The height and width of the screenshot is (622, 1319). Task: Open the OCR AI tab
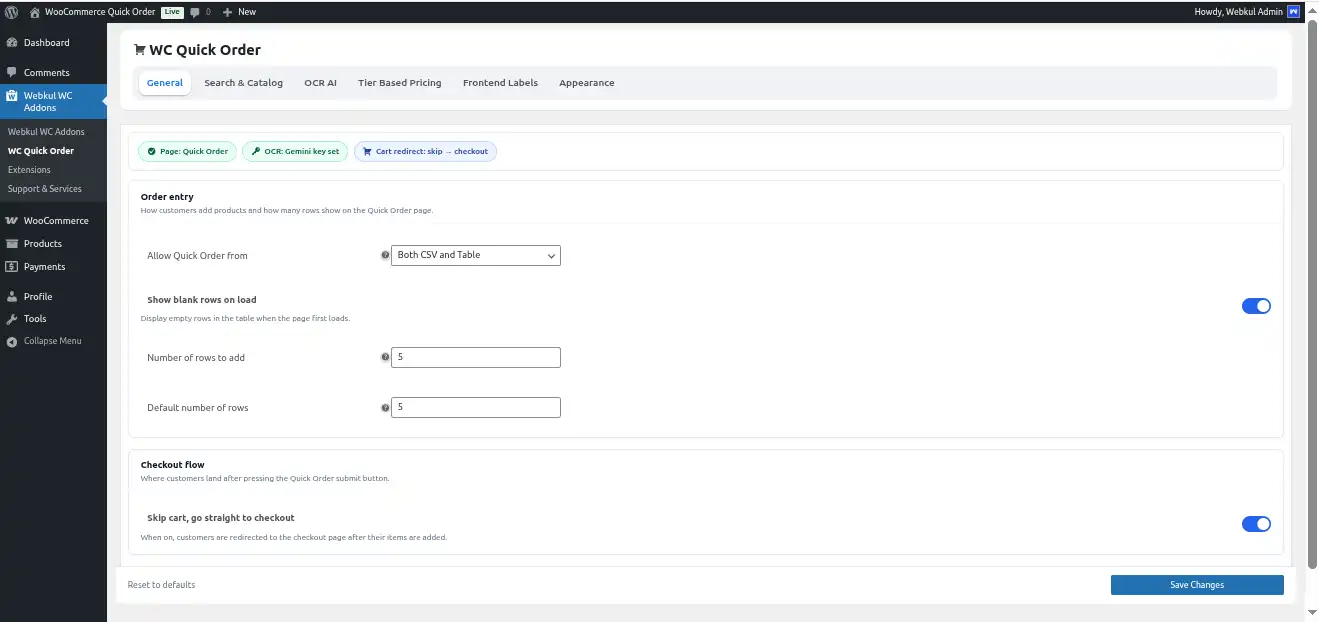click(x=320, y=83)
